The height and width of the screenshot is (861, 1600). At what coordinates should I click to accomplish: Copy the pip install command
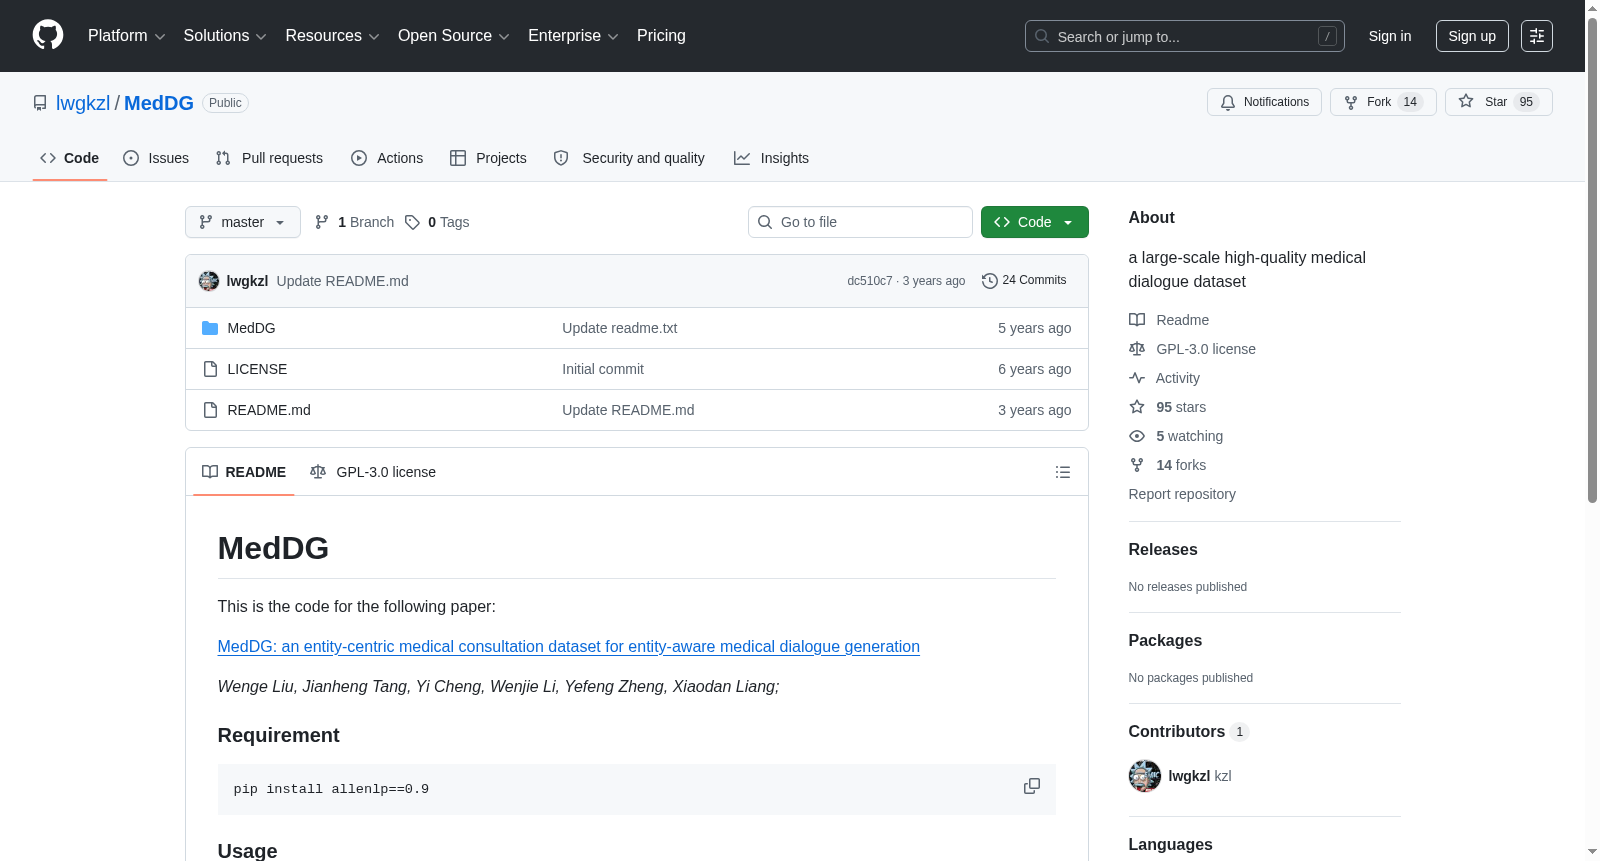pyautogui.click(x=1032, y=787)
